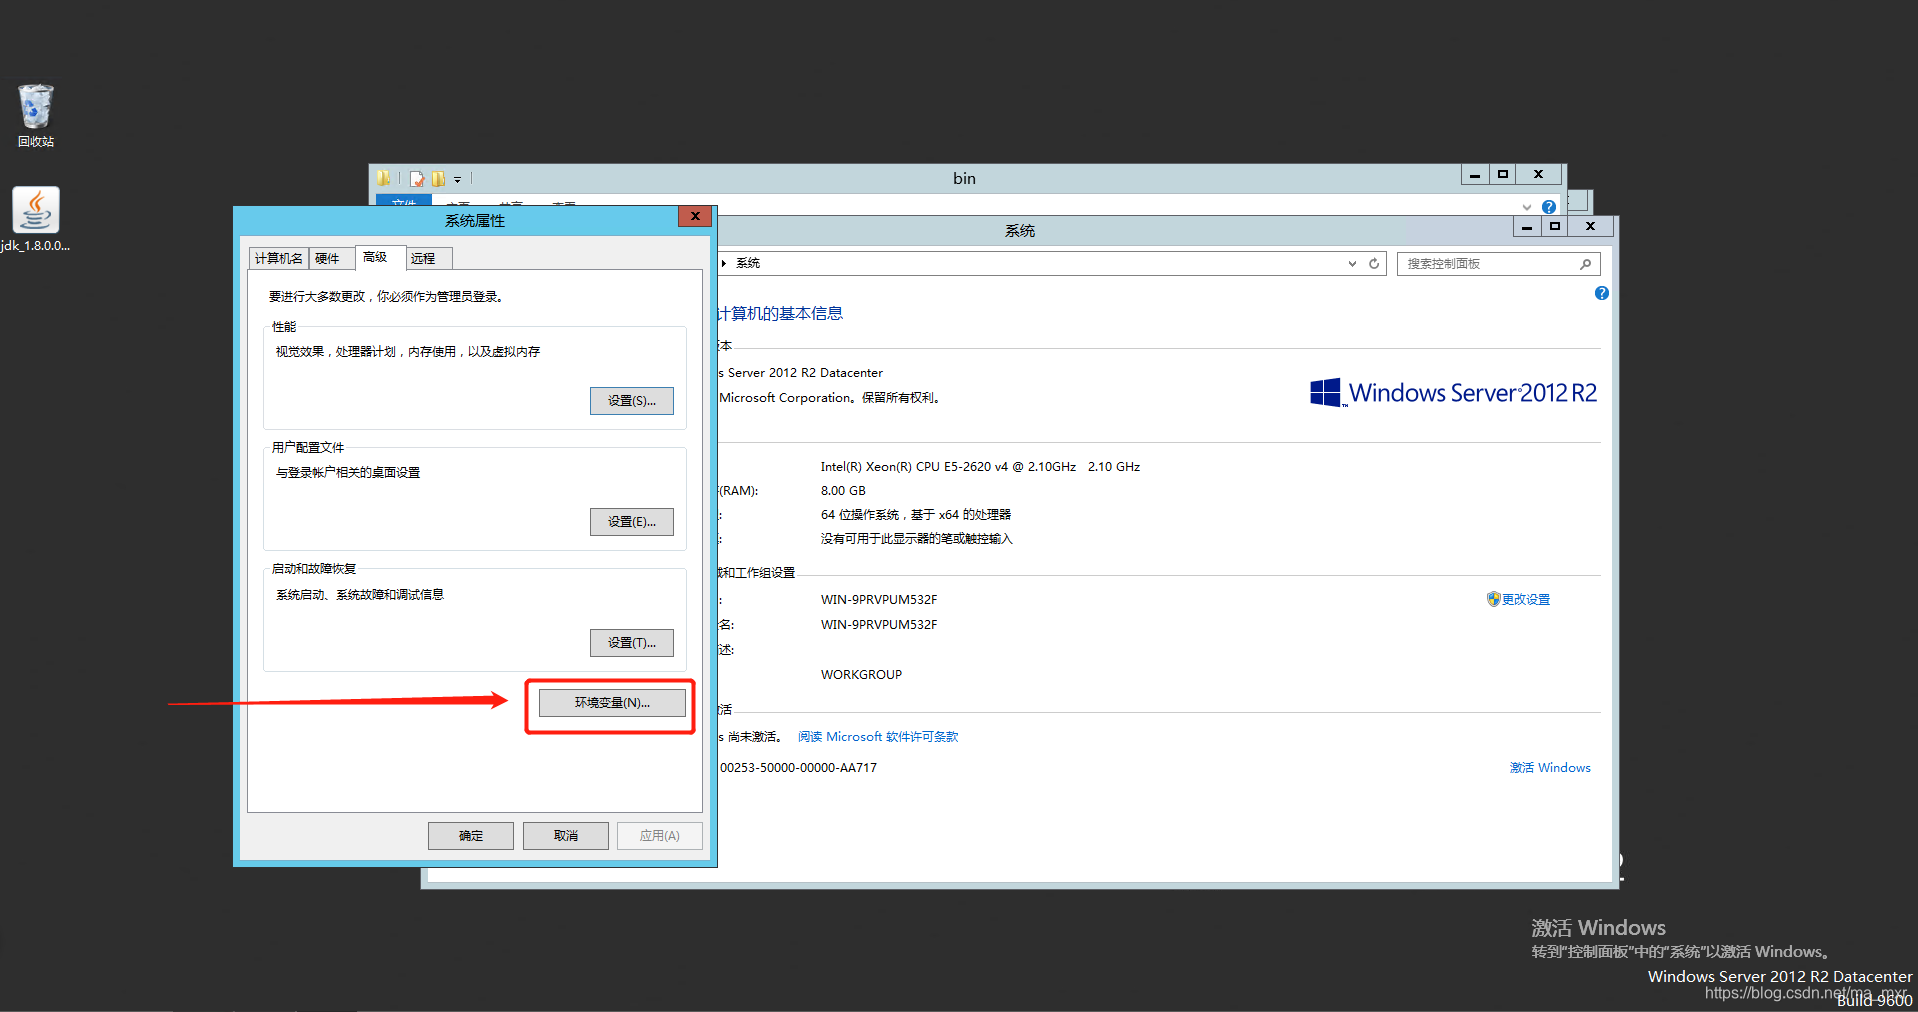
Task: Click the Properties quick access icon in bin window
Action: [x=417, y=179]
